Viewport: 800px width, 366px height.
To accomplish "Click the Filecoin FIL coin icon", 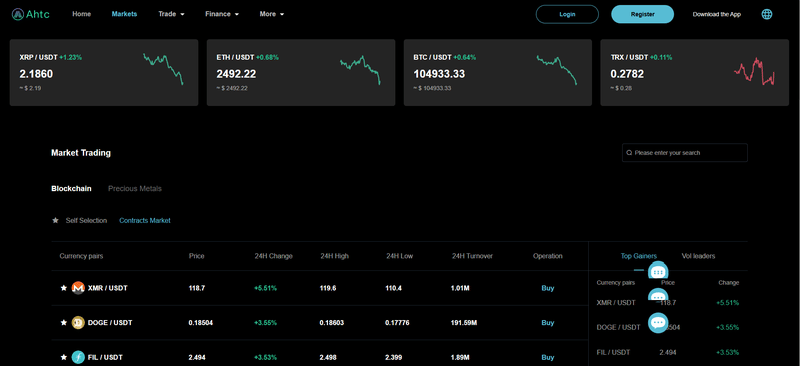I will pos(78,357).
